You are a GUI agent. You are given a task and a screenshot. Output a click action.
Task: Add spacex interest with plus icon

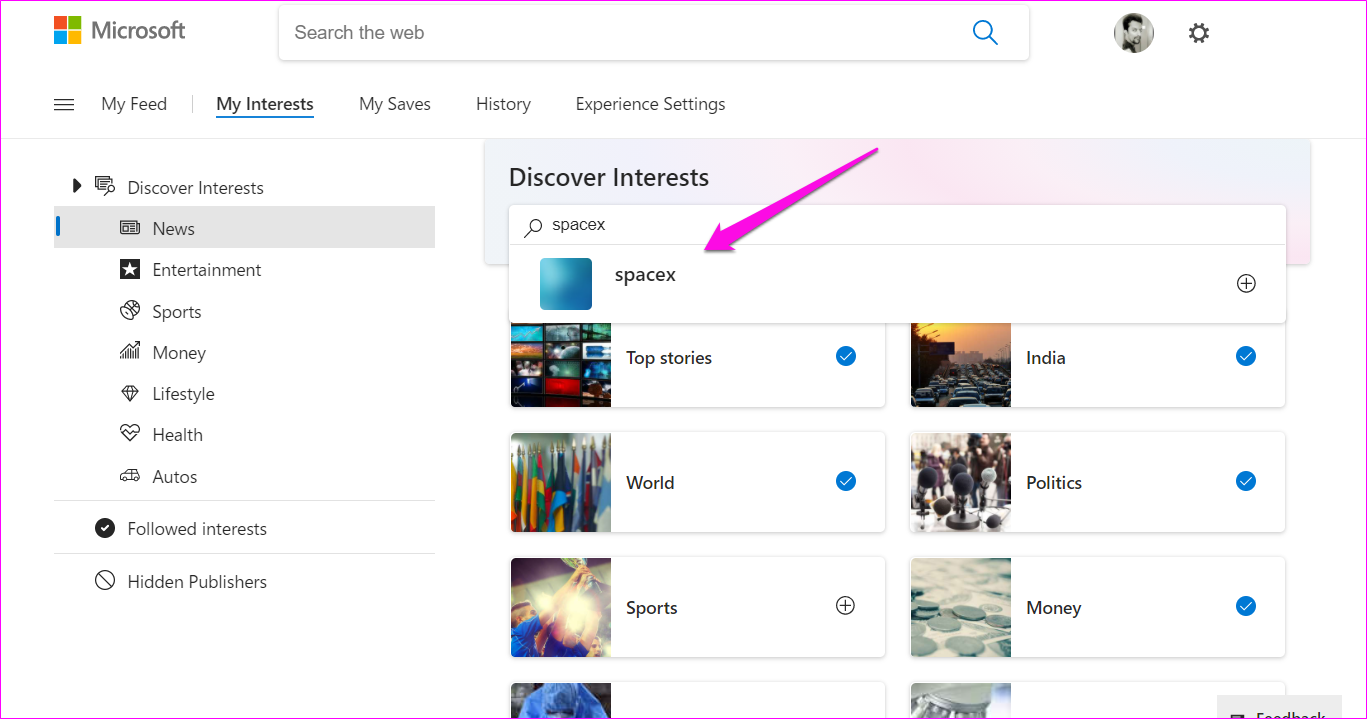(x=1246, y=284)
